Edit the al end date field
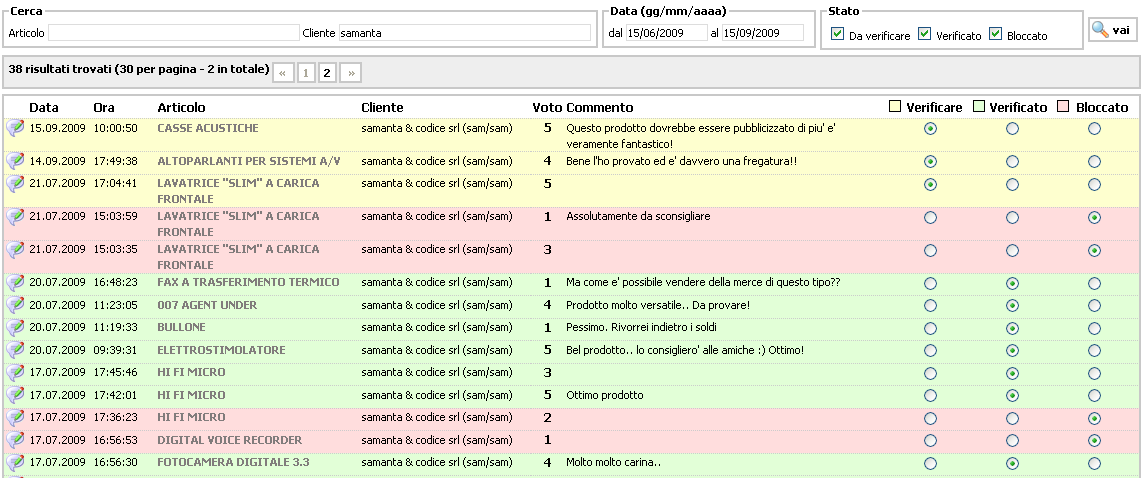 (x=762, y=33)
